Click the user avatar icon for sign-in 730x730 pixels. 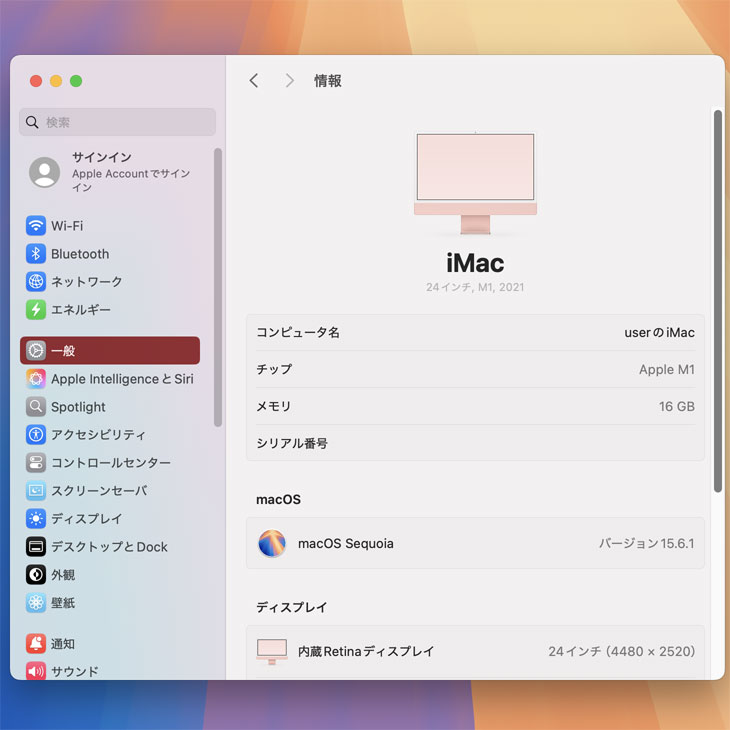(x=45, y=172)
